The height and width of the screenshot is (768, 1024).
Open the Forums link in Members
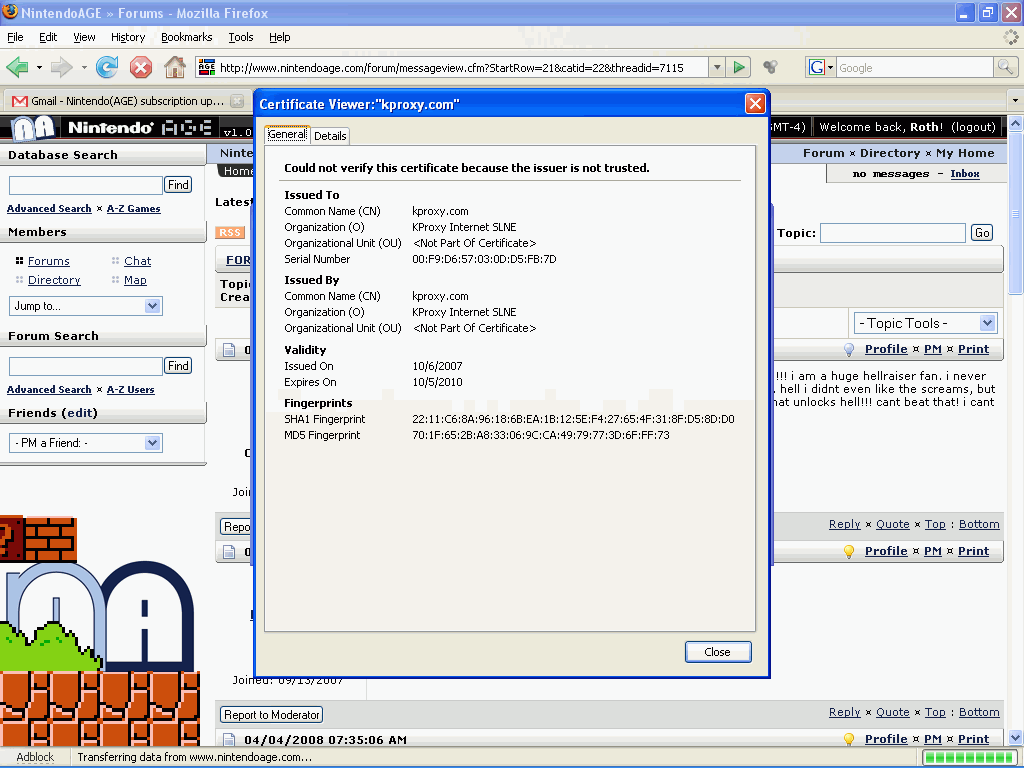pos(48,261)
